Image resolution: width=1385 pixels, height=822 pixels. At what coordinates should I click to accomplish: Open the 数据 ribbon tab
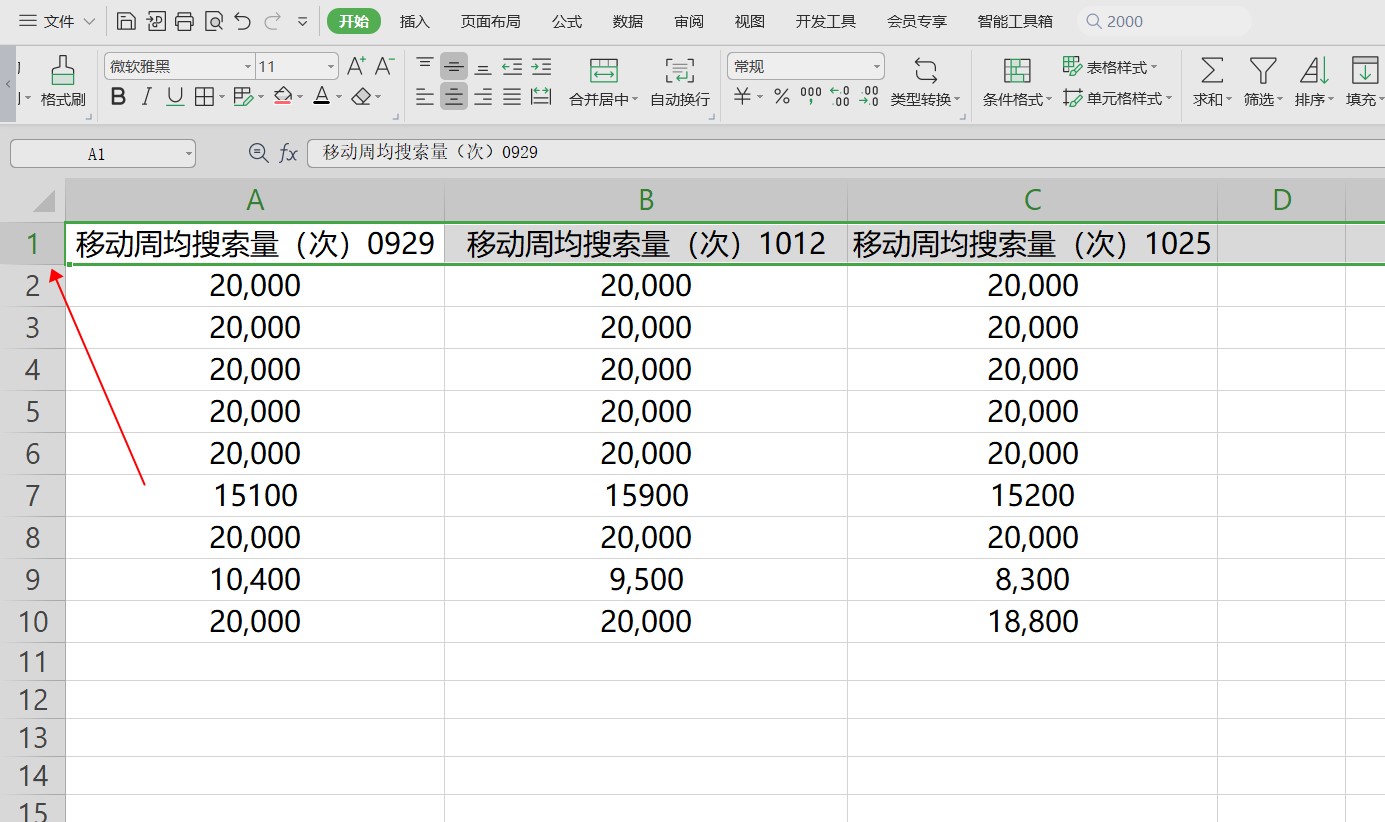click(x=627, y=21)
